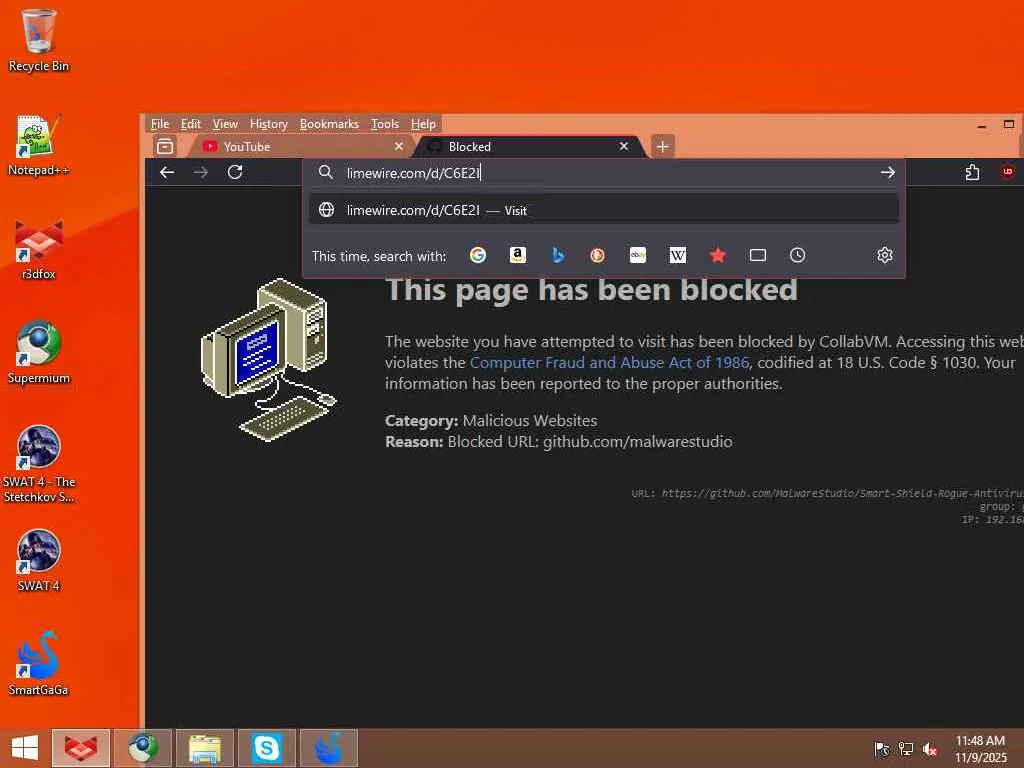Open the Extensions puzzle icon
The width and height of the screenshot is (1024, 768).
pyautogui.click(x=972, y=172)
